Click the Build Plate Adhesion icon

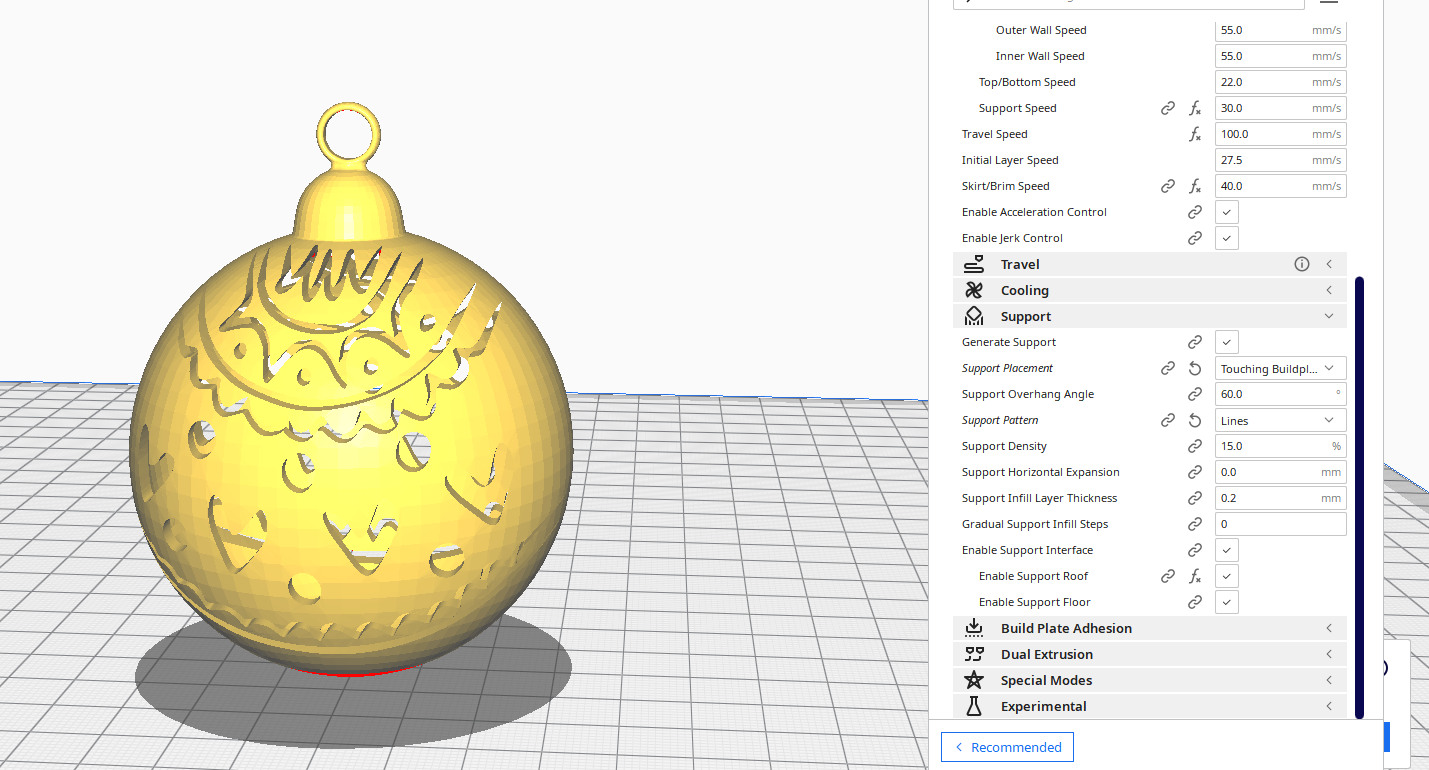click(973, 627)
